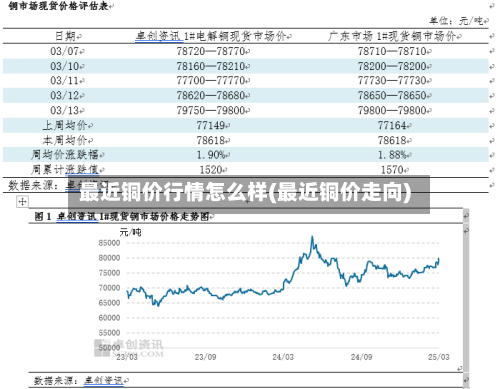Viewport: 500px width, 389px height.
Task: Click the price cell 79750—79800
Action: (211, 110)
